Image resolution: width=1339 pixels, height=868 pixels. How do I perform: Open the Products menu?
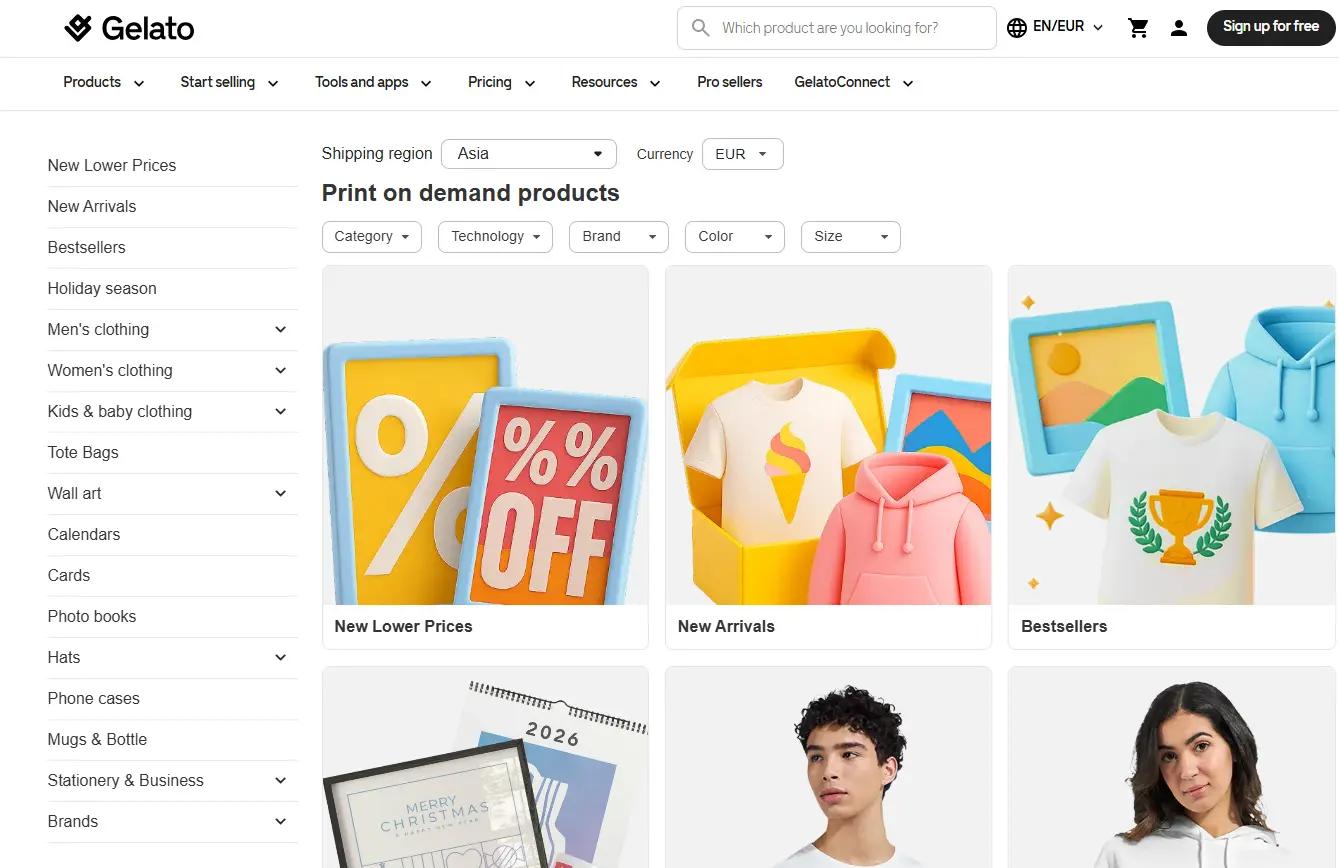(104, 83)
